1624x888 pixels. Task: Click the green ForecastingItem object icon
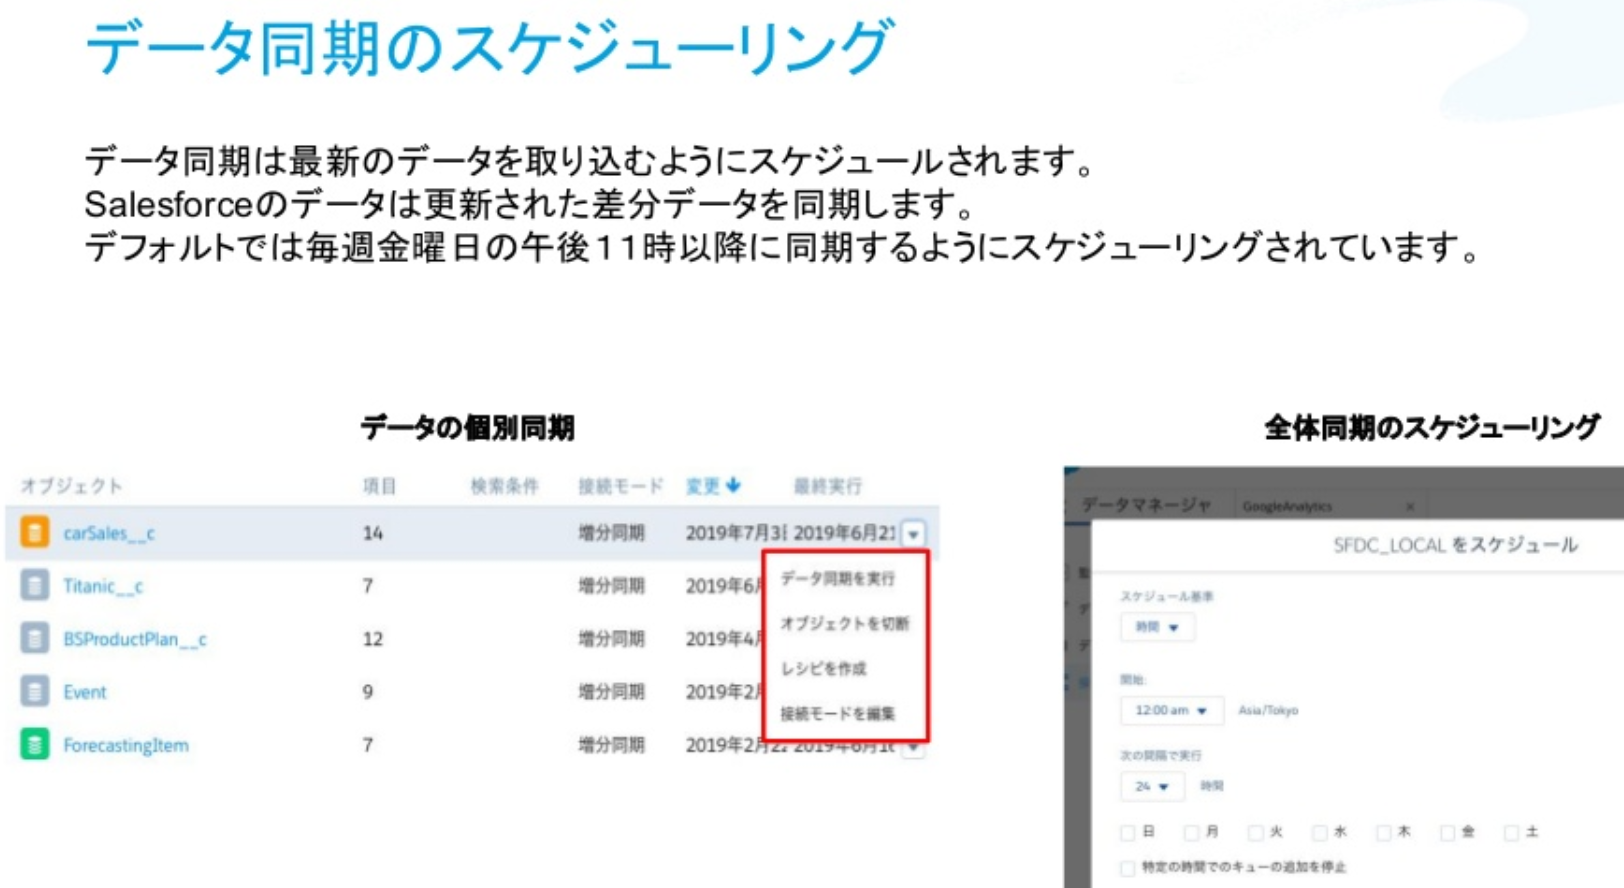click(34, 744)
